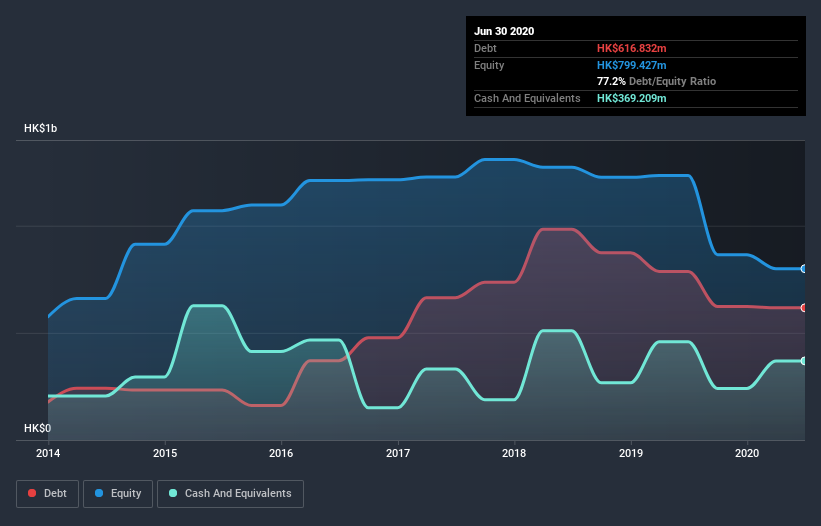The height and width of the screenshot is (526, 821).
Task: Click the HK$799.427m equity value
Action: [x=631, y=65]
